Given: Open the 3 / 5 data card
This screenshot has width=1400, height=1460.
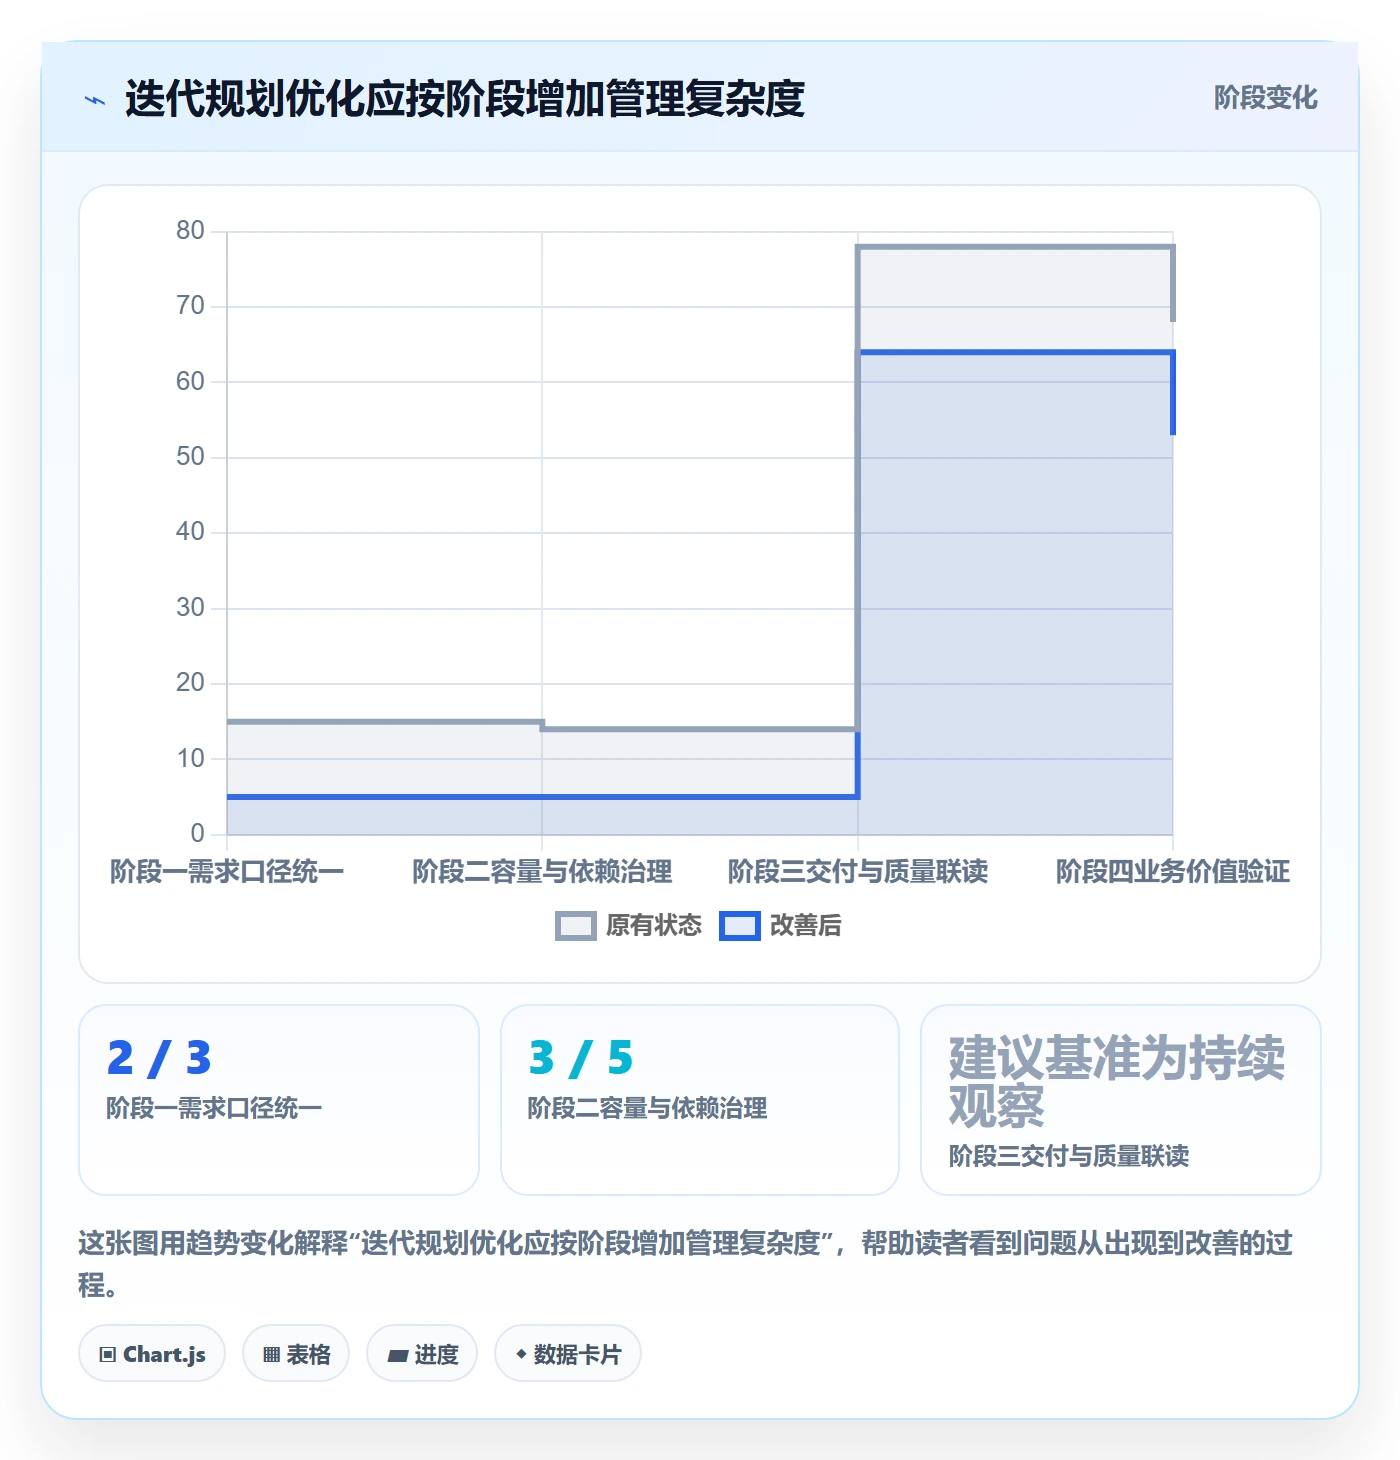Looking at the screenshot, I should tap(700, 1100).
